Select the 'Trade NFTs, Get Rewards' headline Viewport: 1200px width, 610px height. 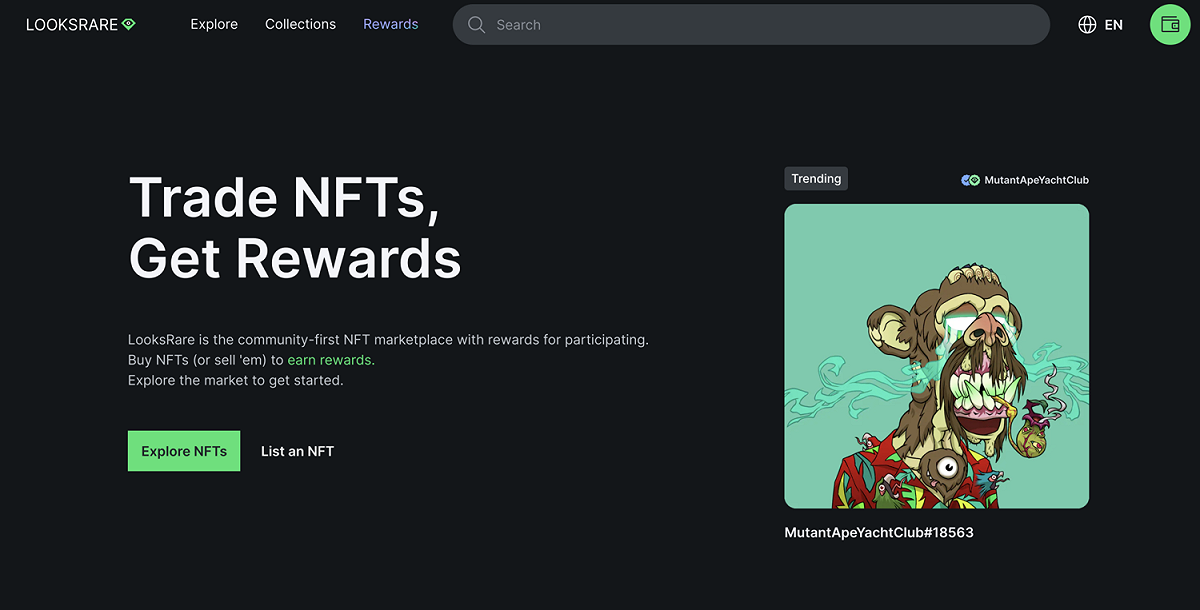(295, 227)
